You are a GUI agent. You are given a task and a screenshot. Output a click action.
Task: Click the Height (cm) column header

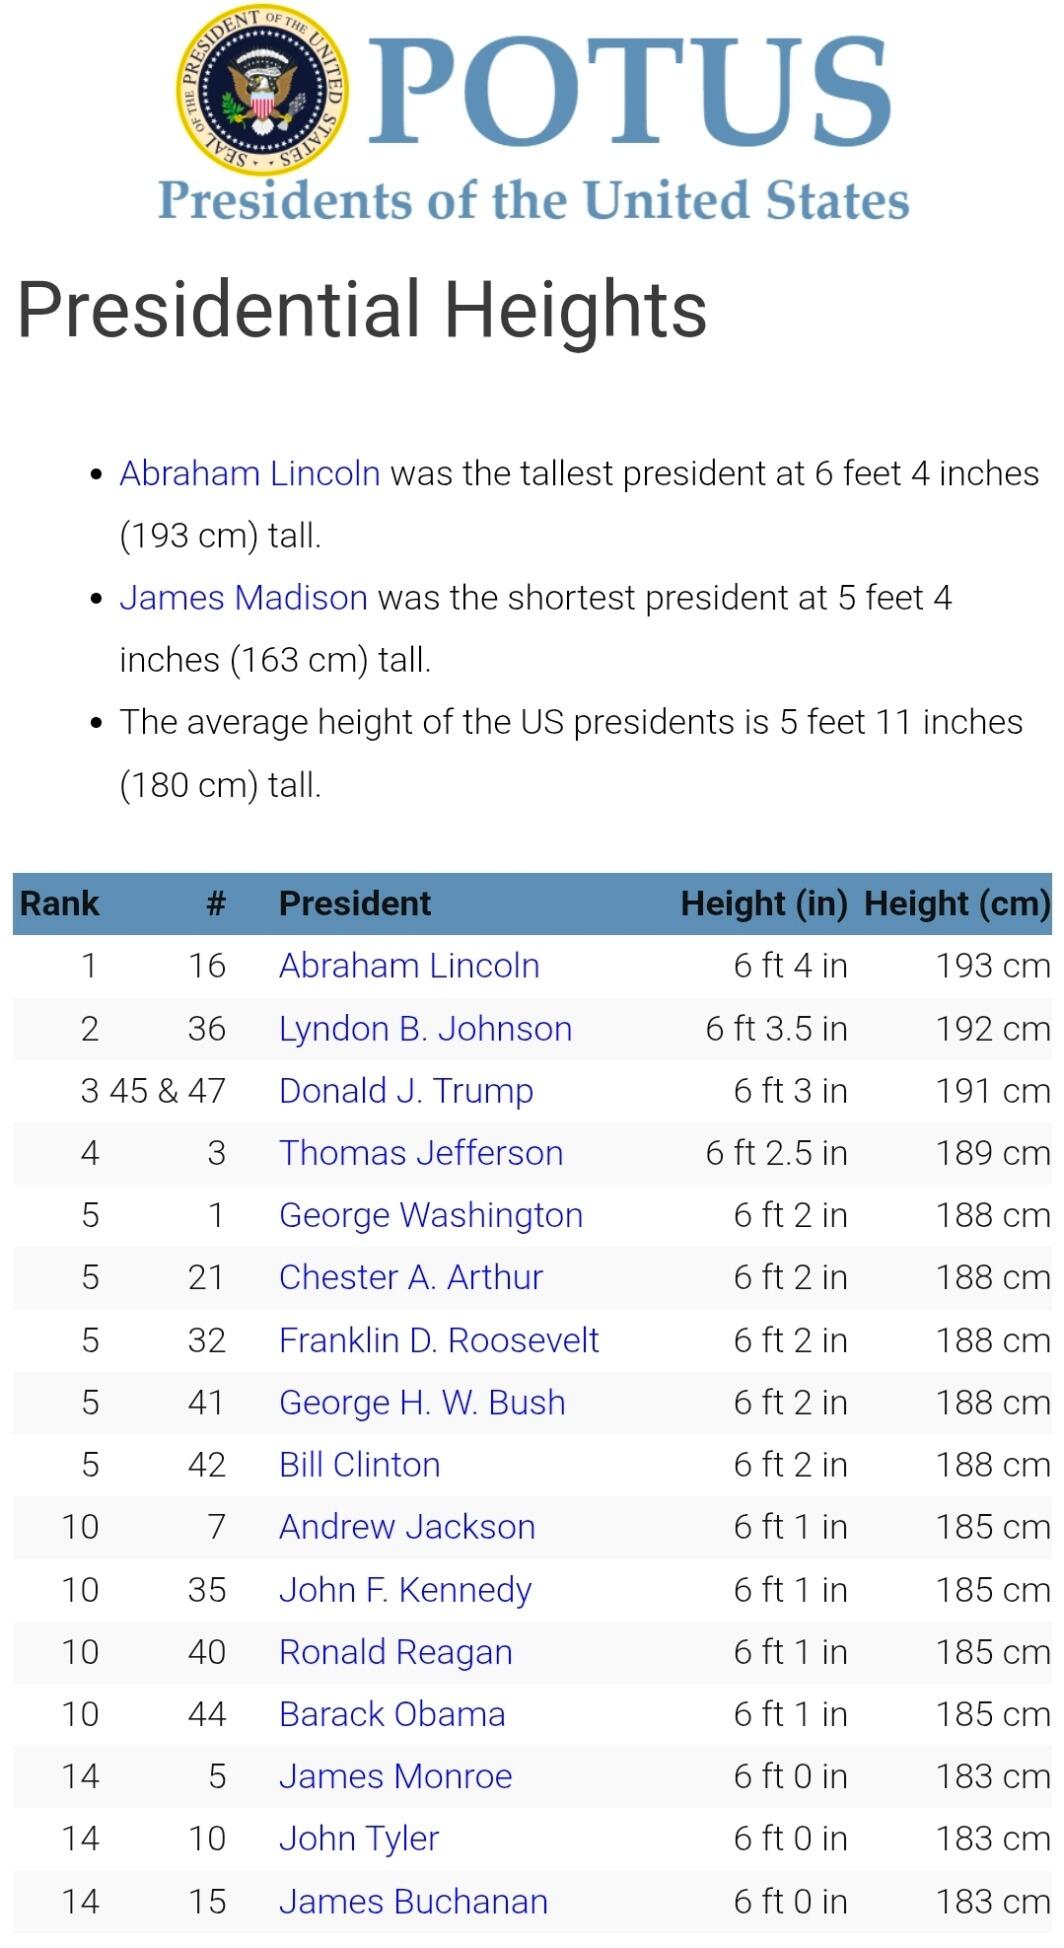pos(957,903)
